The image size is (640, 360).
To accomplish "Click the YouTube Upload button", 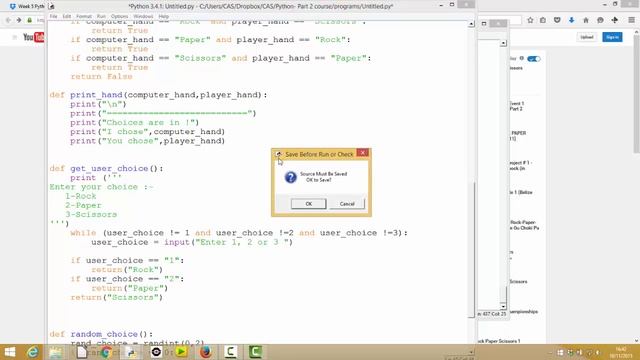I will click(x=587, y=37).
